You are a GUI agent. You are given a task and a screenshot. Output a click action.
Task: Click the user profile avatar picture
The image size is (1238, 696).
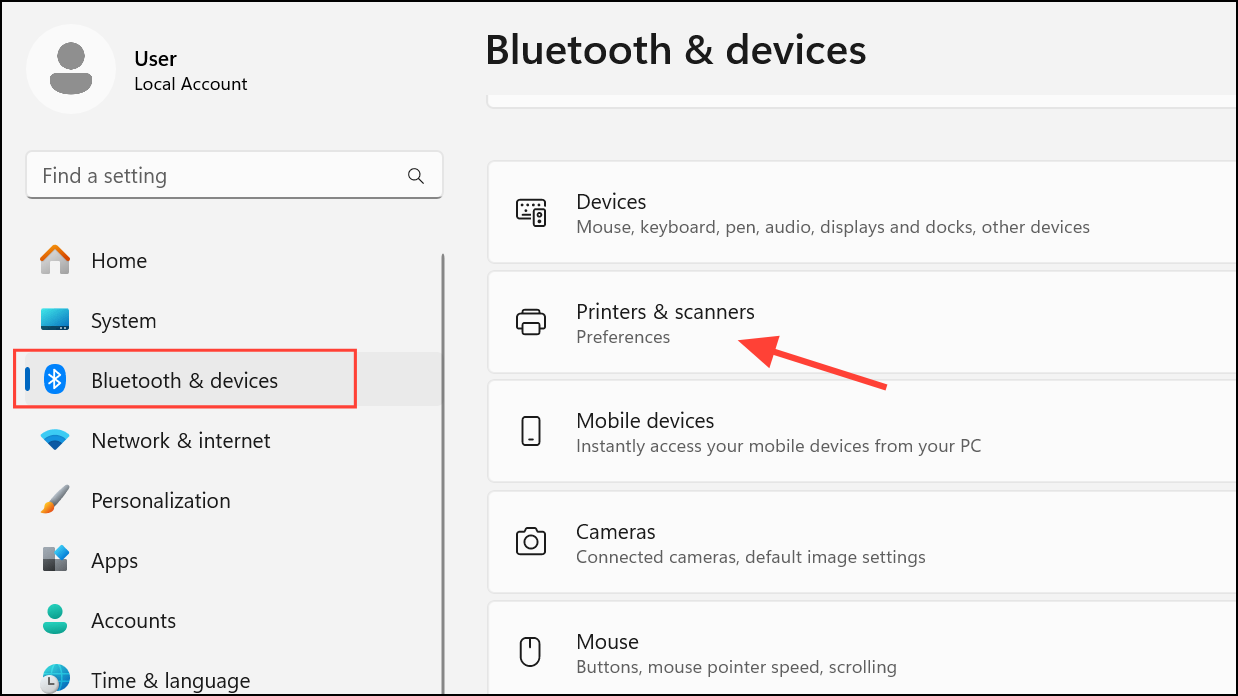71,69
